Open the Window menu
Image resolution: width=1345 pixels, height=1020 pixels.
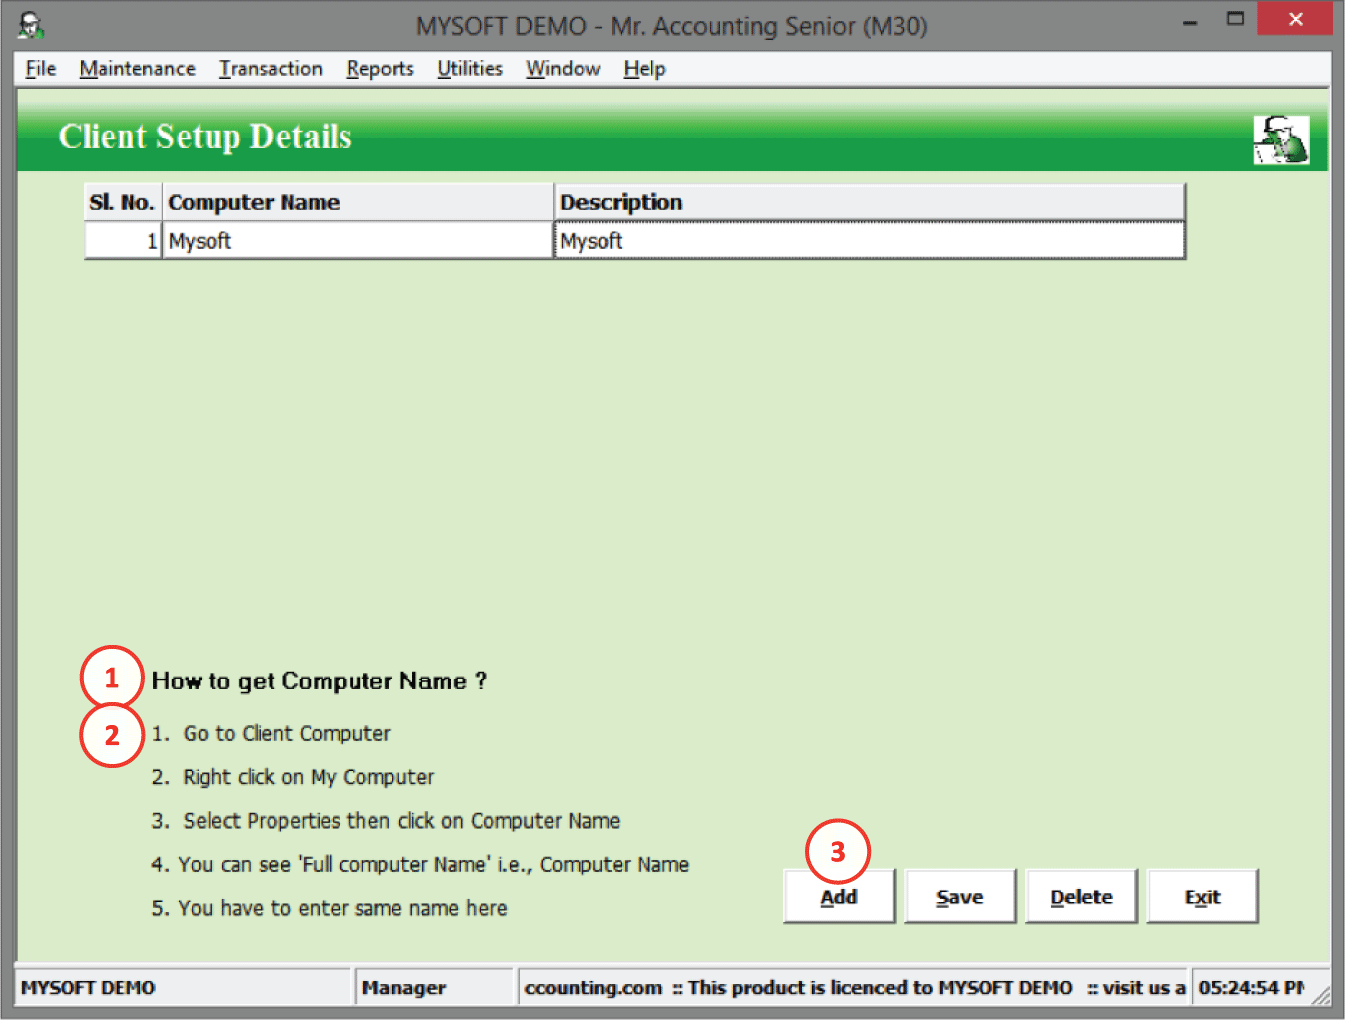(563, 69)
